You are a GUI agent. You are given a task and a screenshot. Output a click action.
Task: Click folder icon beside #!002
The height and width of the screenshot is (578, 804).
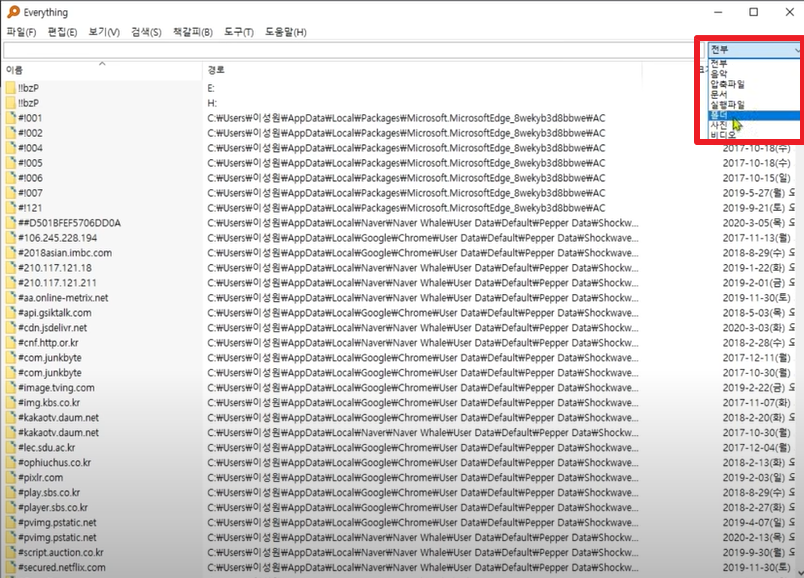click(10, 133)
